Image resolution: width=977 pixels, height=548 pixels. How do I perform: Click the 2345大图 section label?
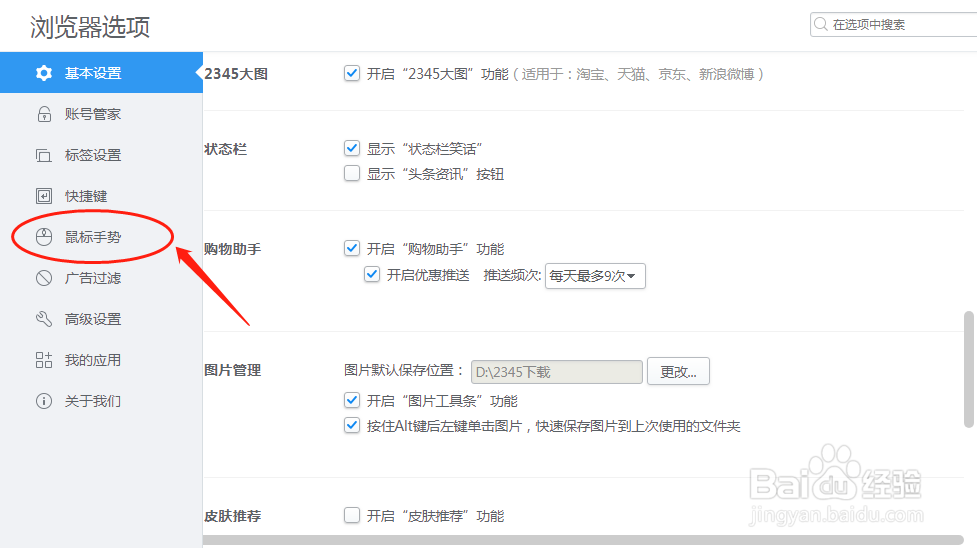[x=236, y=74]
